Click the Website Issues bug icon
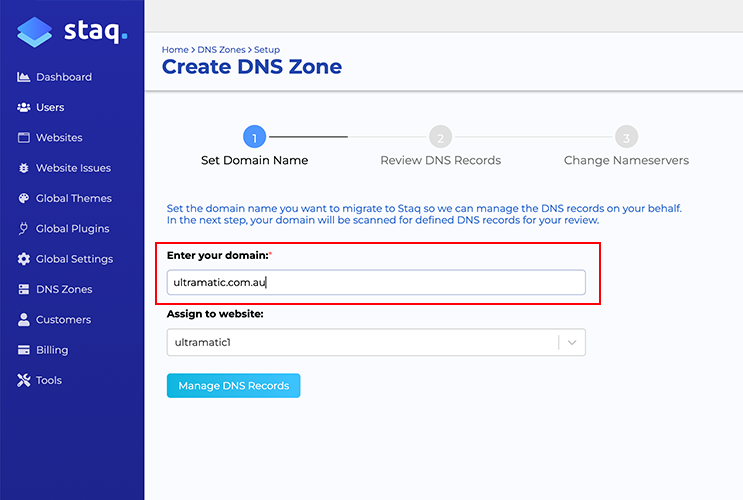The height and width of the screenshot is (500, 743). (x=24, y=168)
